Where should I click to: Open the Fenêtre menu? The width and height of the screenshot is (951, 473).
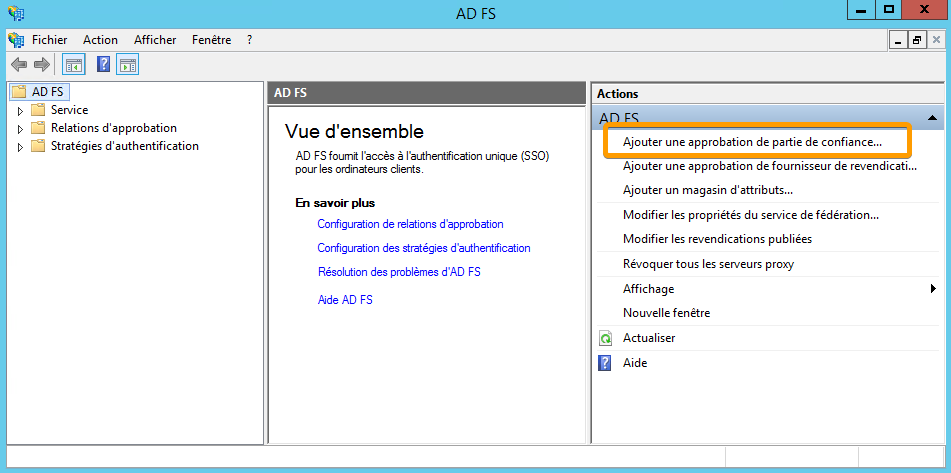(212, 40)
